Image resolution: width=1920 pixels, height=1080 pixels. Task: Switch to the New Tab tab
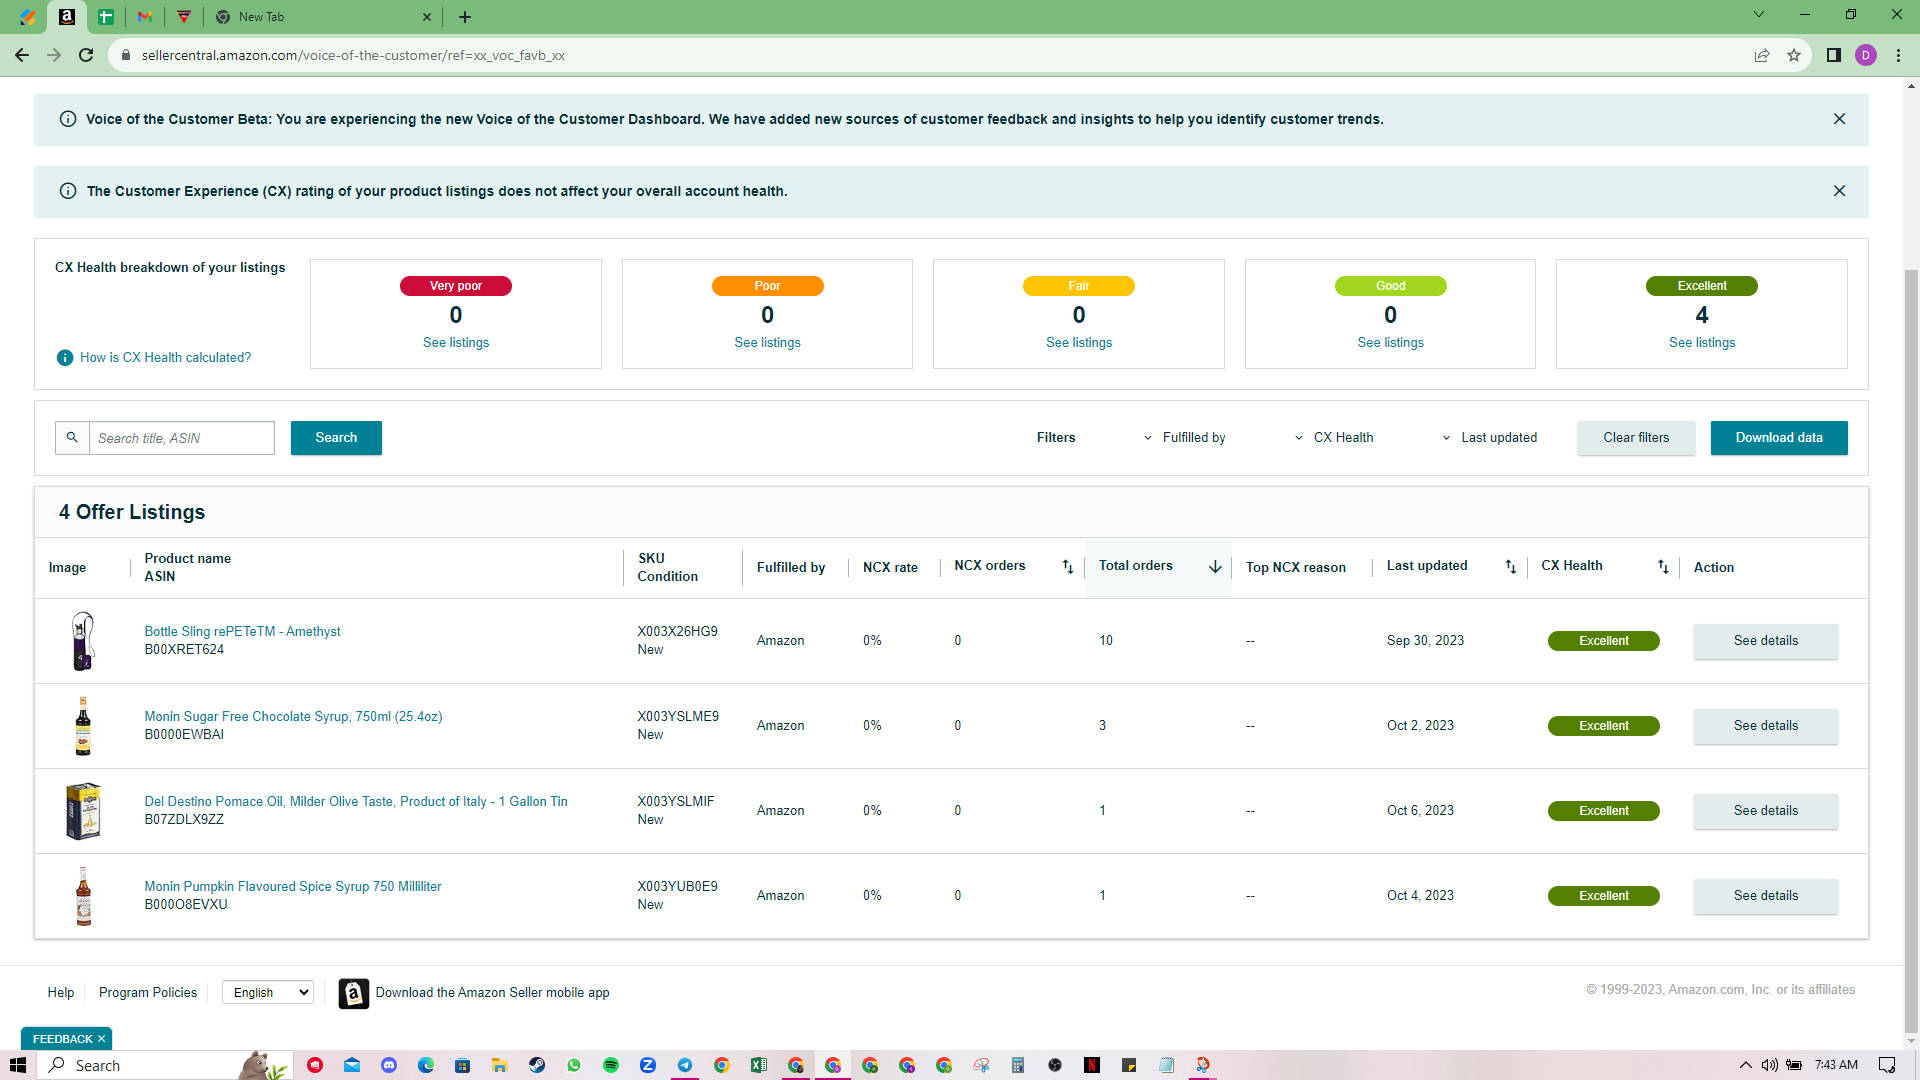pos(325,17)
